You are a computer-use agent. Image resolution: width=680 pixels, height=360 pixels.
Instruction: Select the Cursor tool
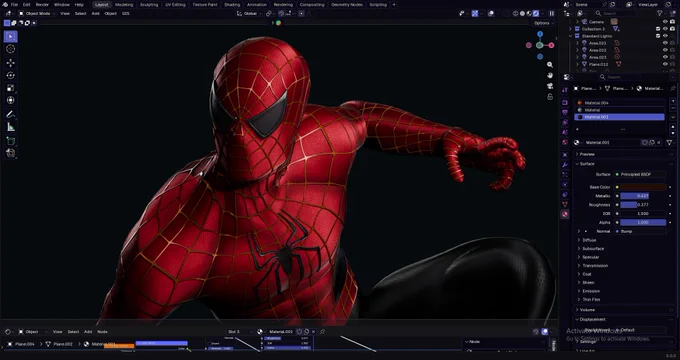pyautogui.click(x=10, y=49)
